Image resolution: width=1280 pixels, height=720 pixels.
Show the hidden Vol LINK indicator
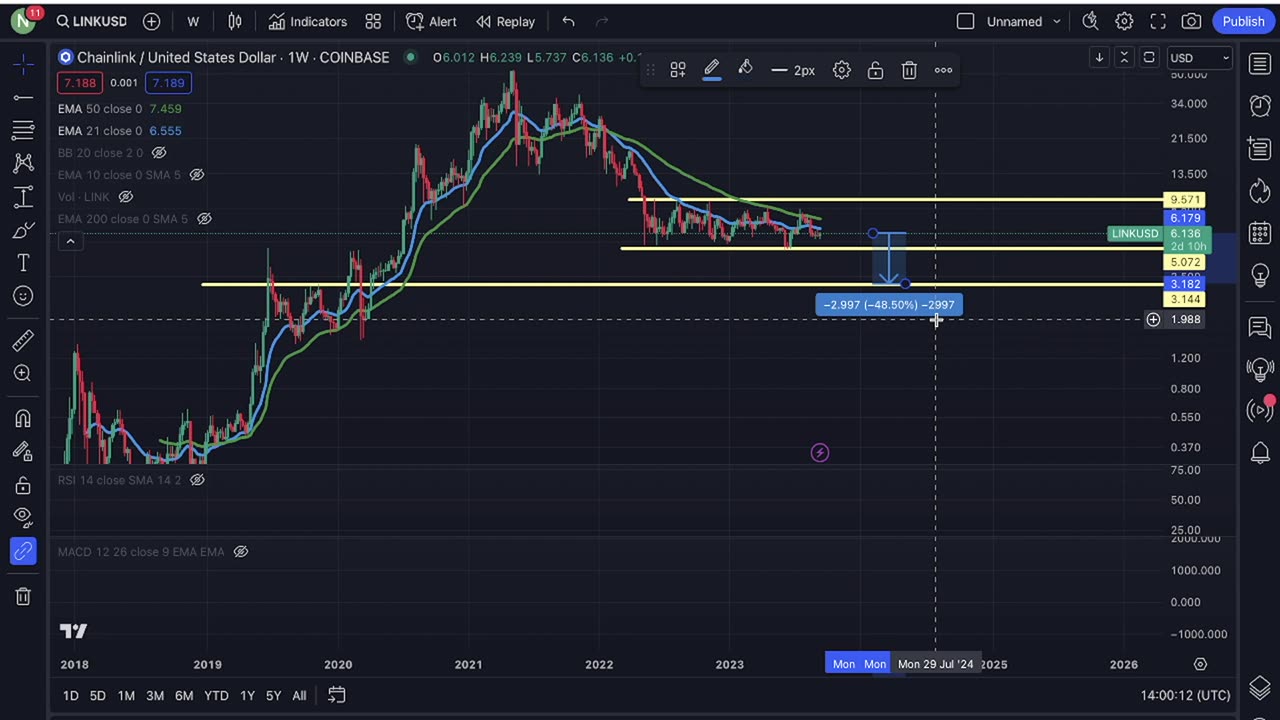click(x=126, y=197)
